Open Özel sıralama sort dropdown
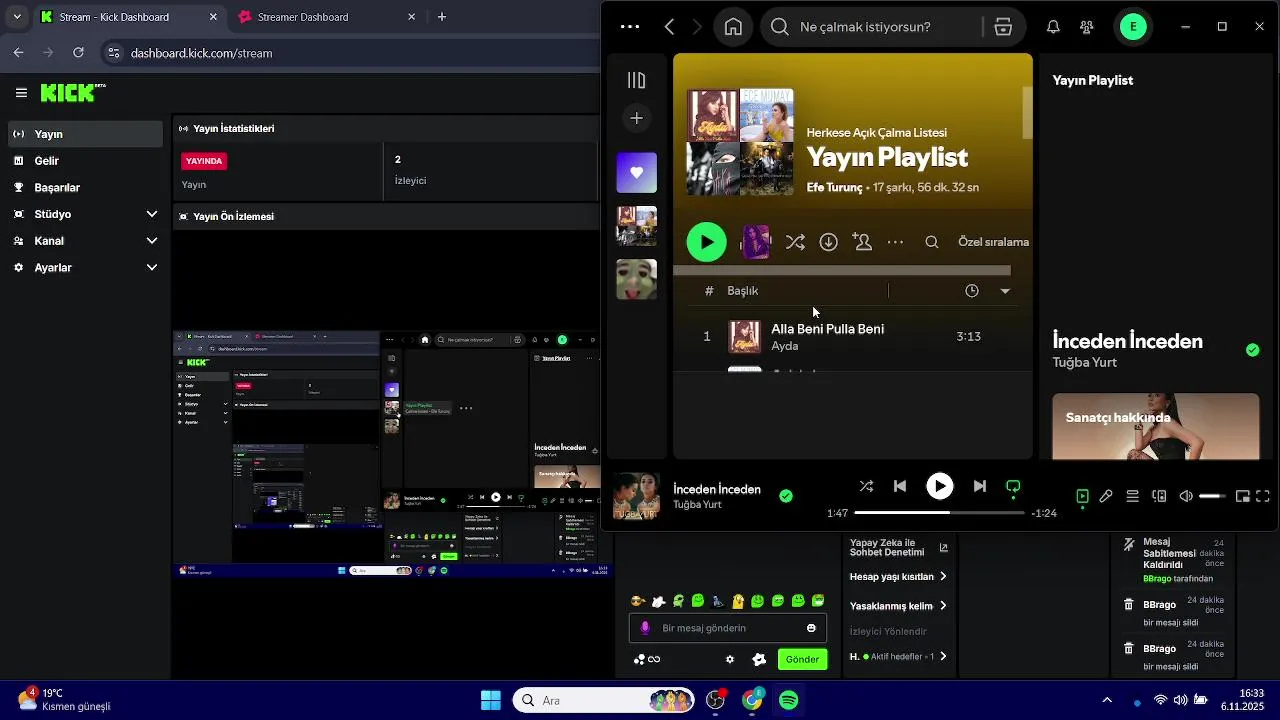This screenshot has height=720, width=1280. click(x=993, y=242)
